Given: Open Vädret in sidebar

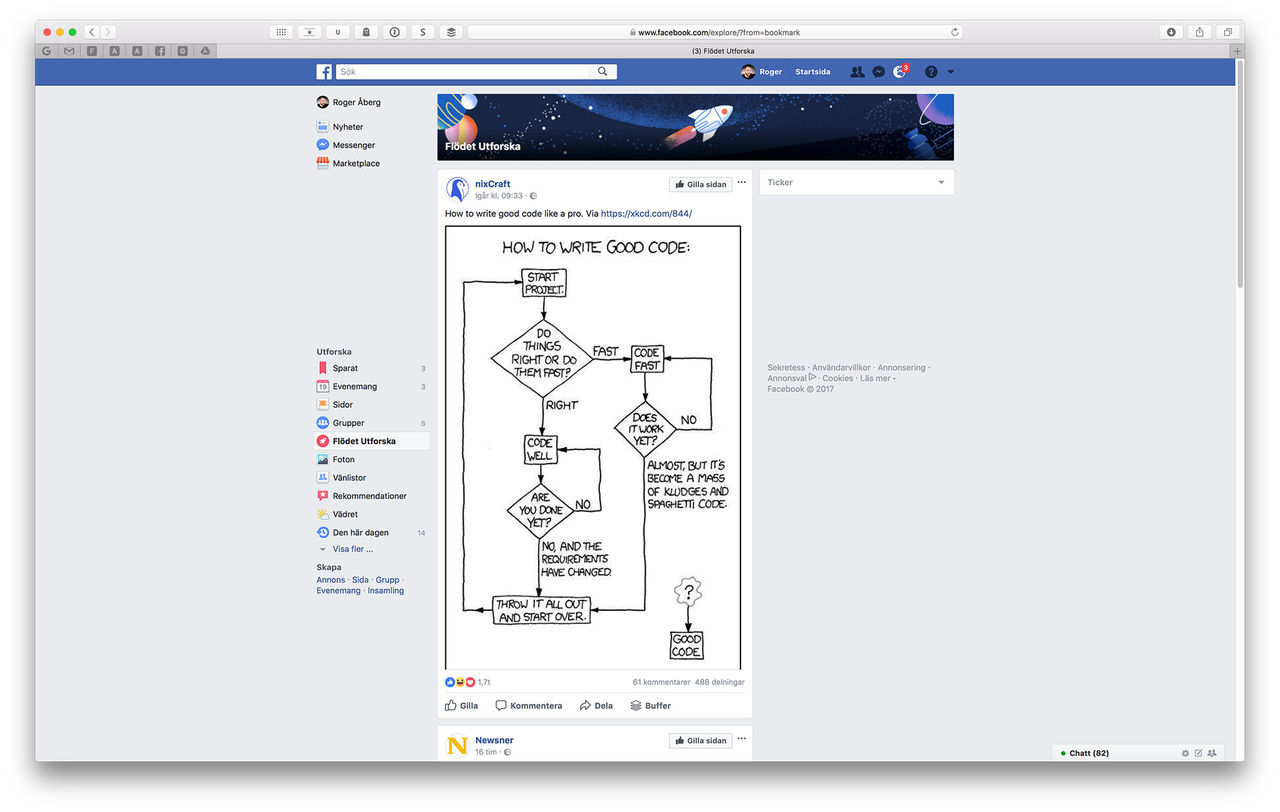Looking at the screenshot, I should click(x=372, y=514).
